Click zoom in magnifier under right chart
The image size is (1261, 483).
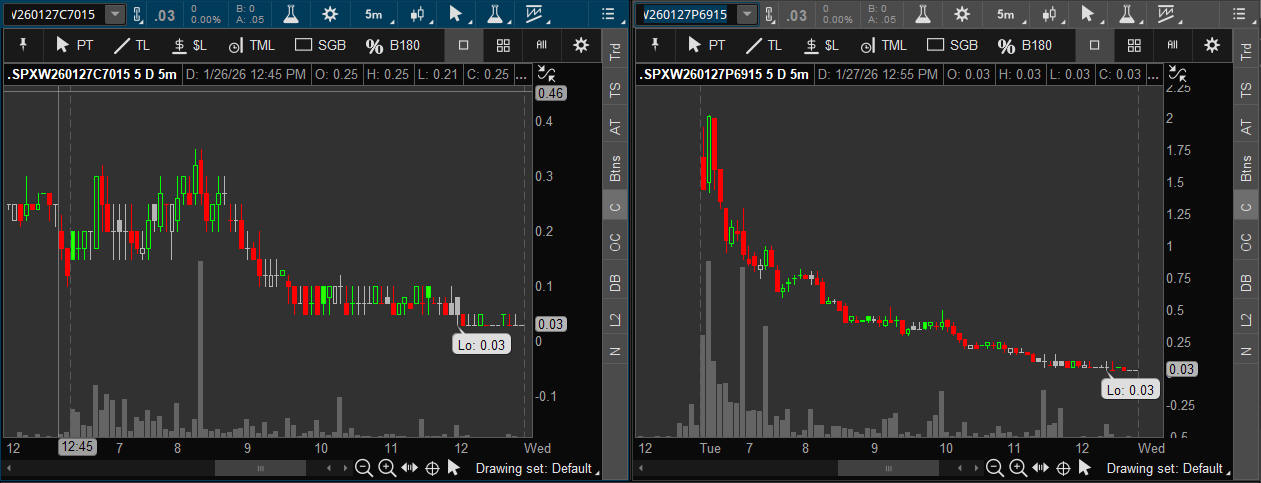1017,468
